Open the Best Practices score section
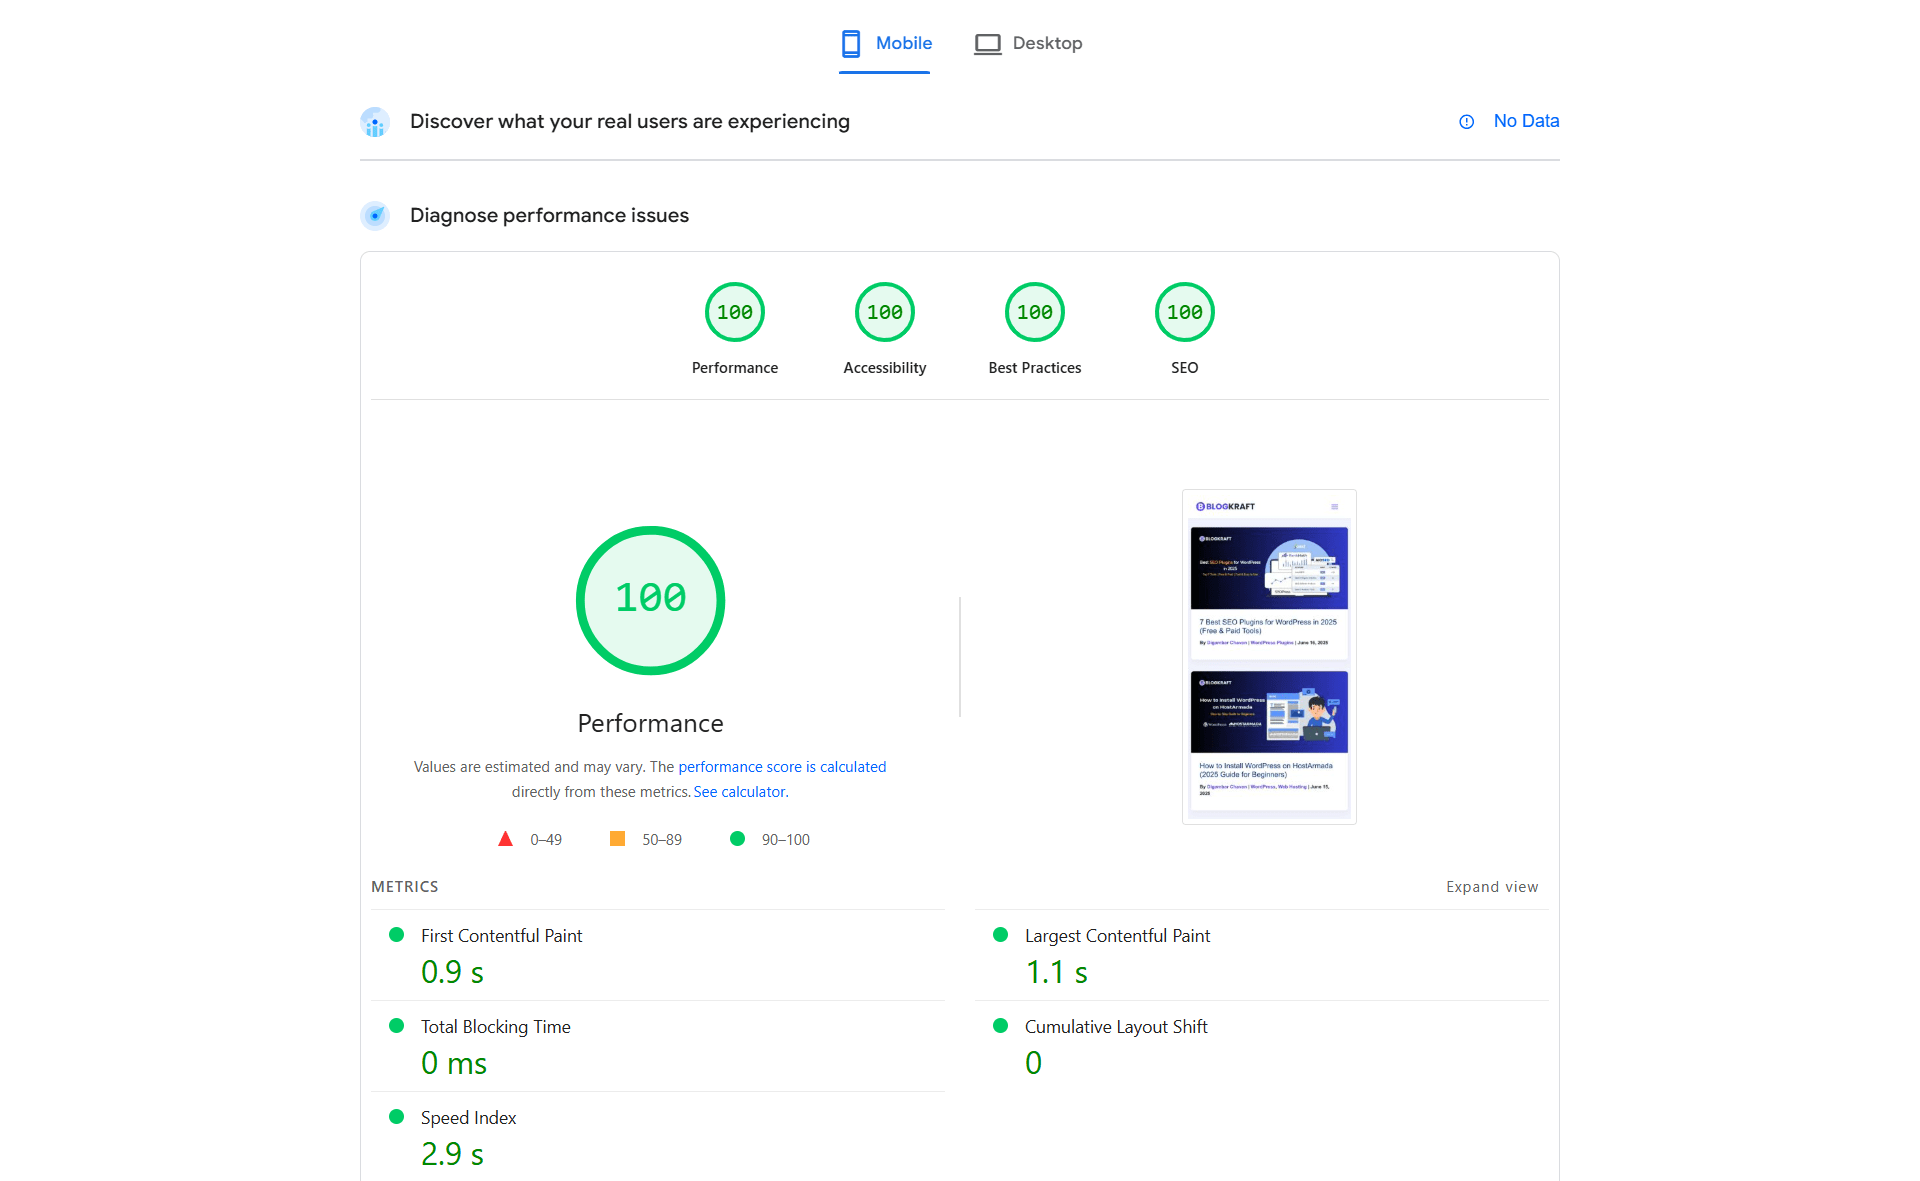This screenshot has width=1920, height=1181. click(1034, 311)
